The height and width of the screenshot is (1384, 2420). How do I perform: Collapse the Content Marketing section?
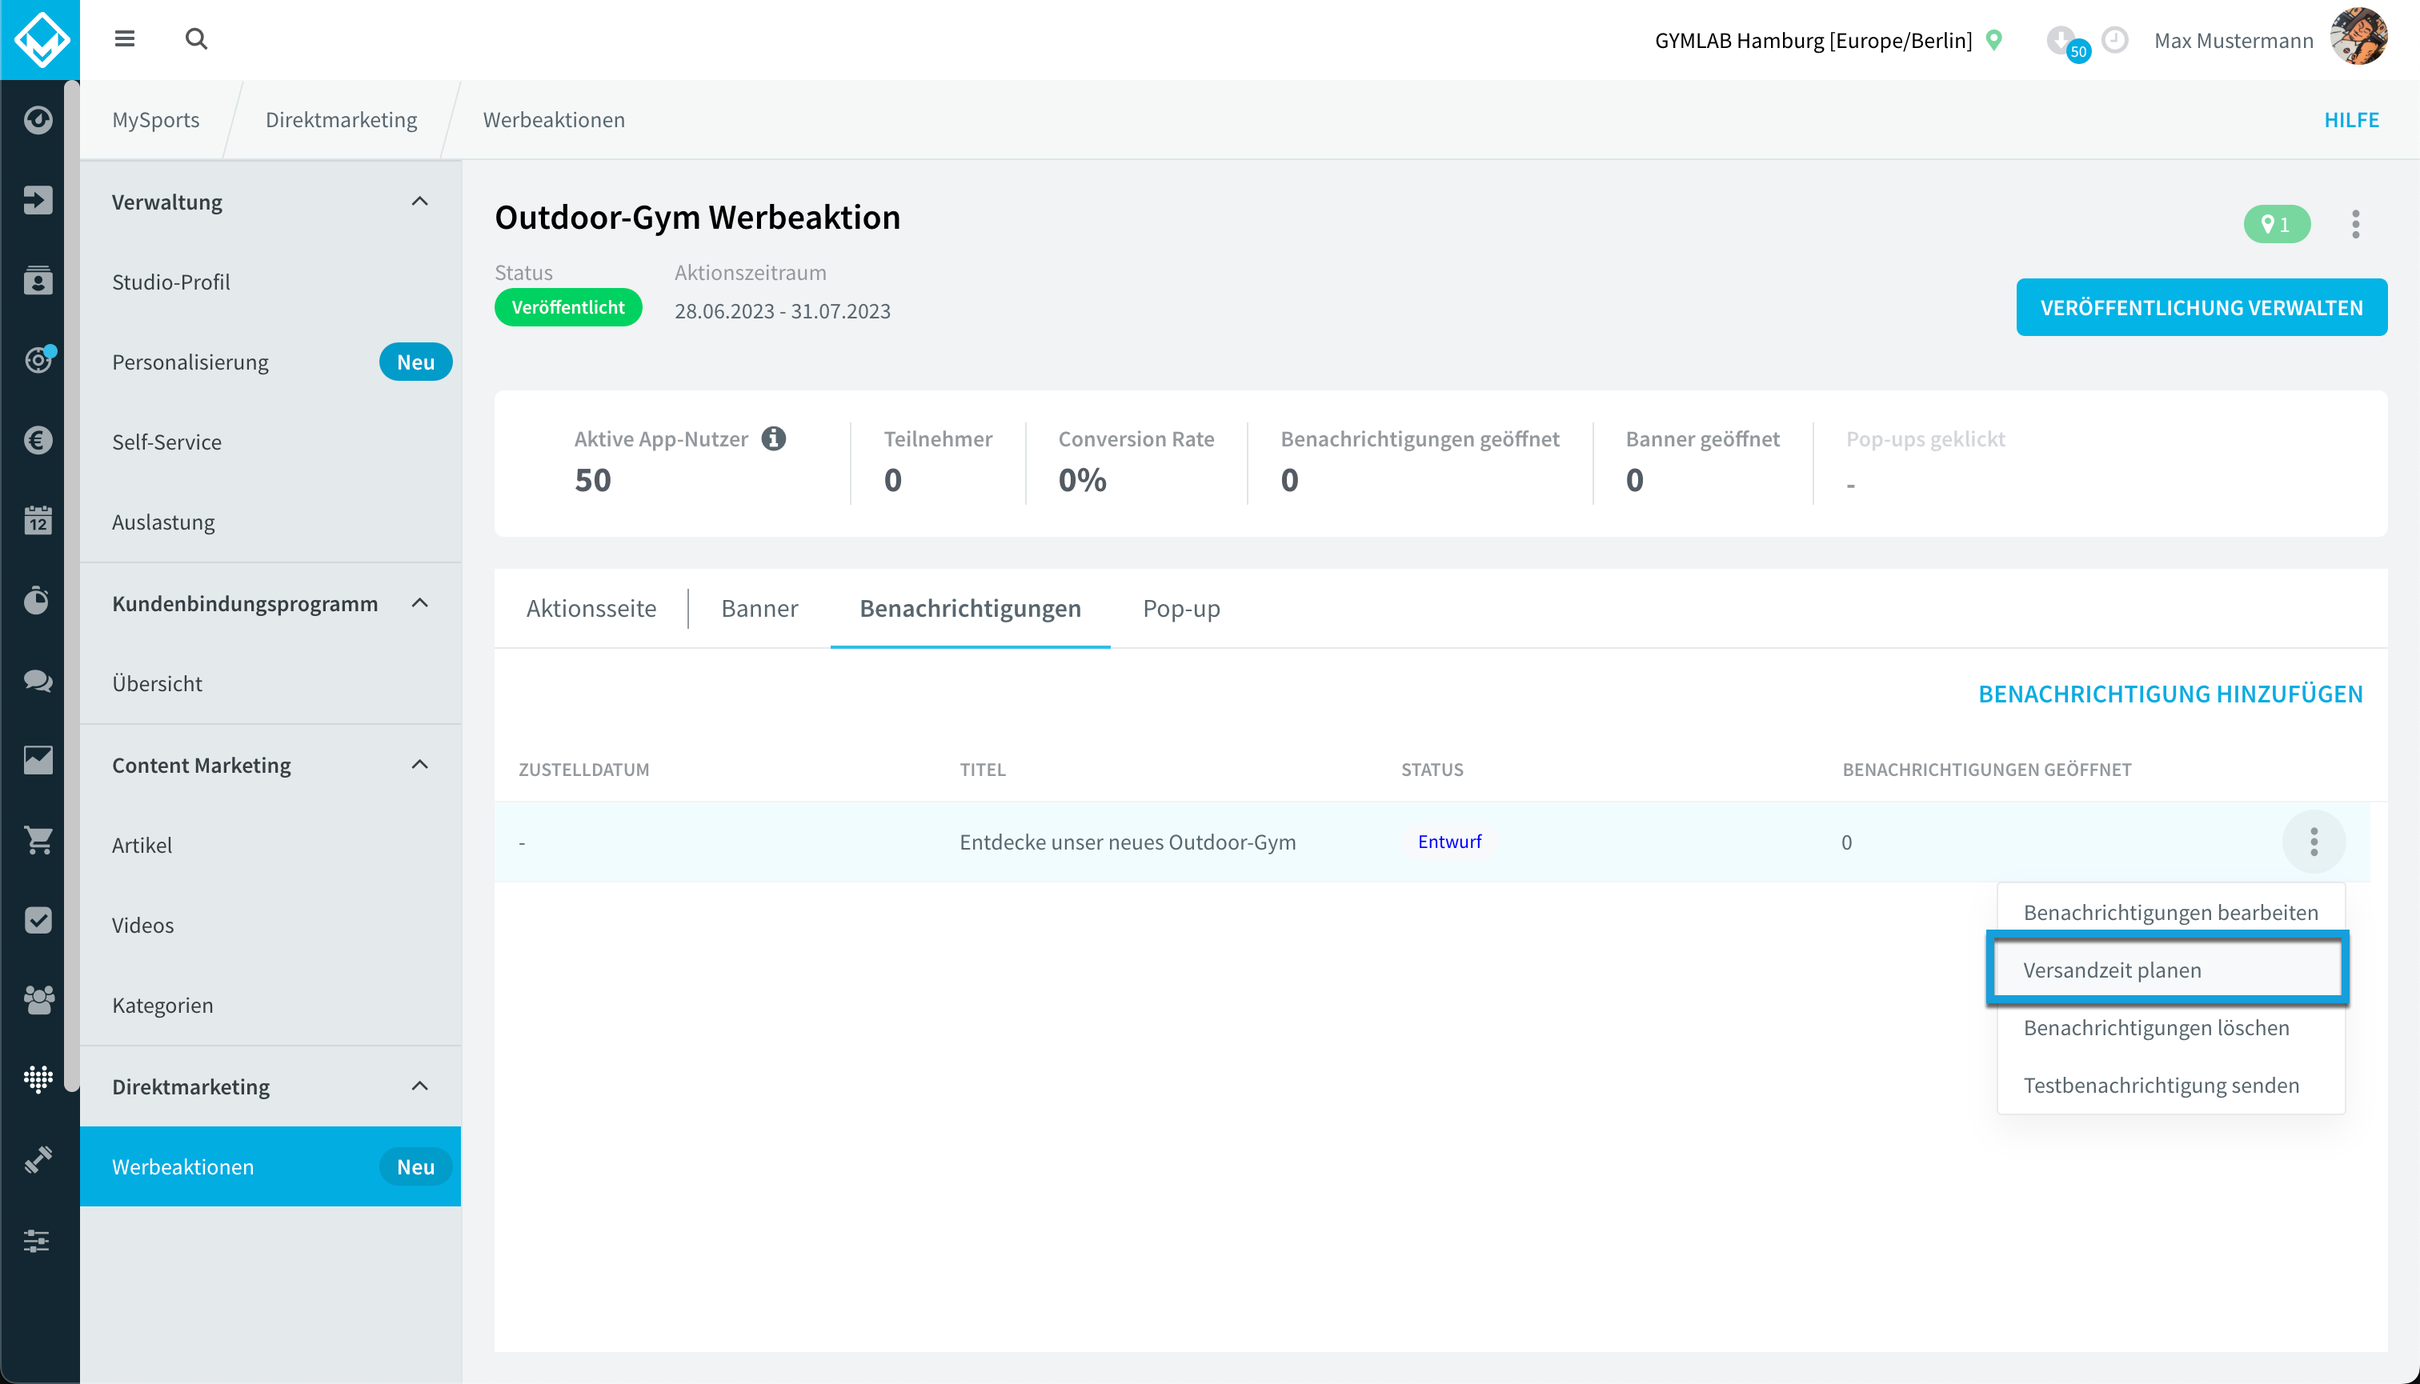[x=420, y=765]
